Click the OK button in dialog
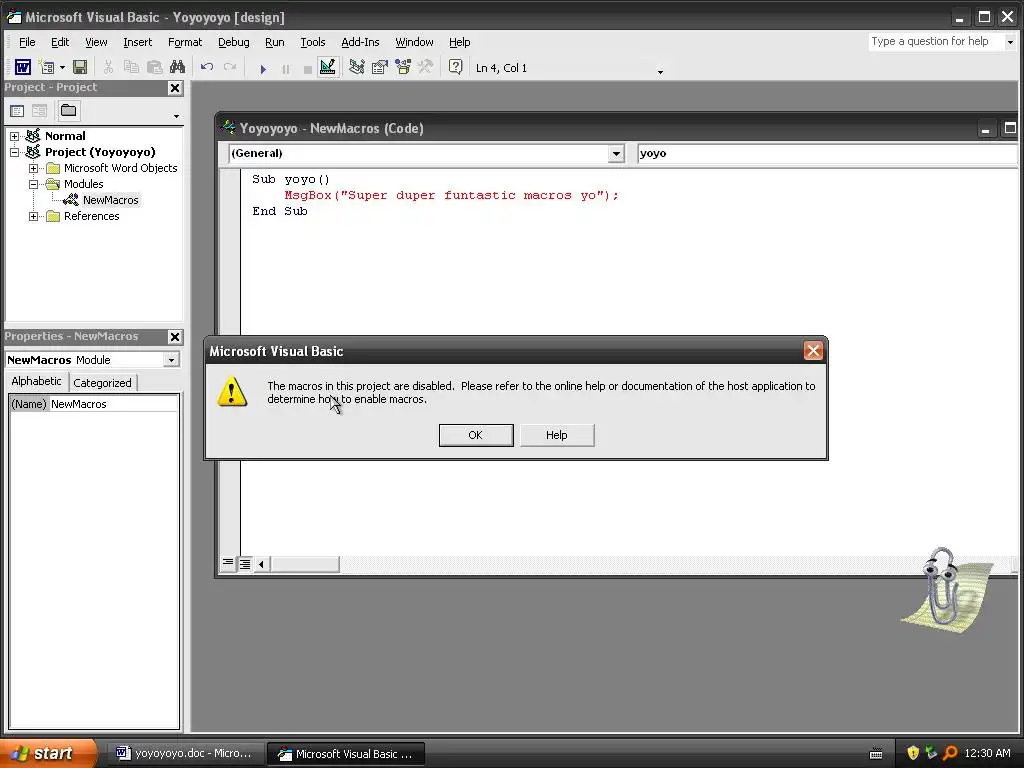The width and height of the screenshot is (1024, 768). (x=476, y=435)
